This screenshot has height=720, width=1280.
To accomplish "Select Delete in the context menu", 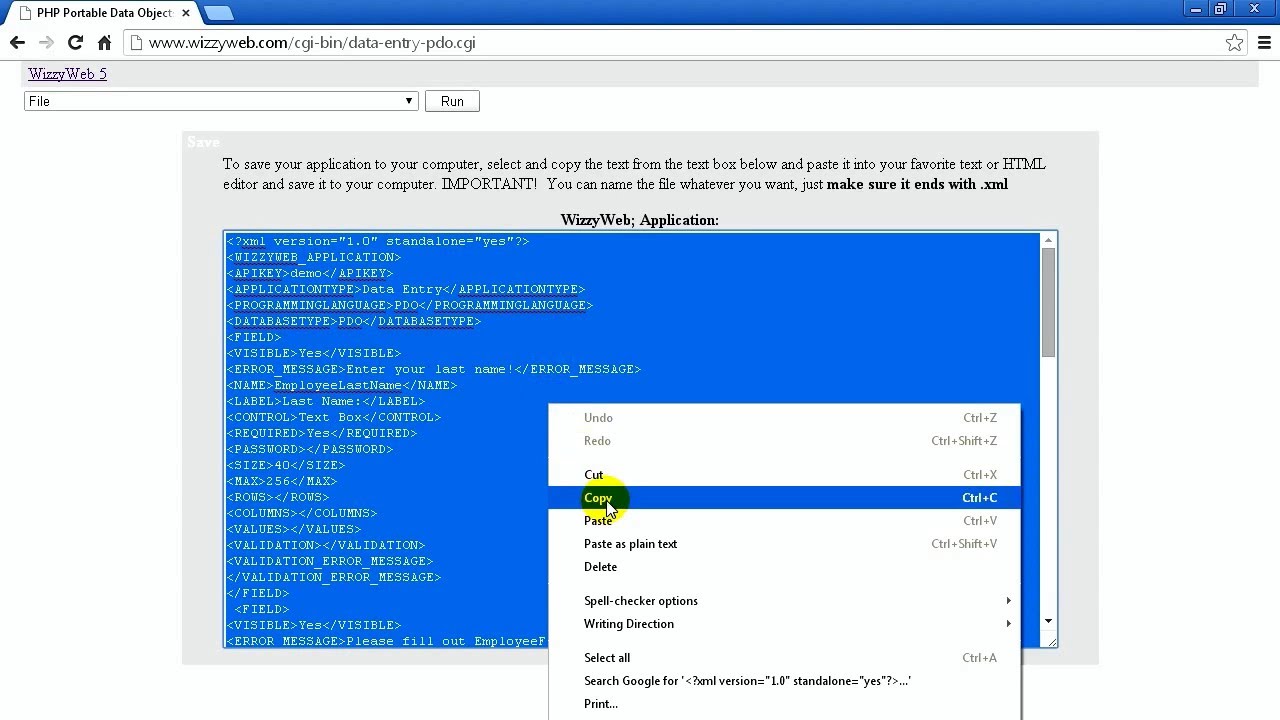I will click(785, 567).
